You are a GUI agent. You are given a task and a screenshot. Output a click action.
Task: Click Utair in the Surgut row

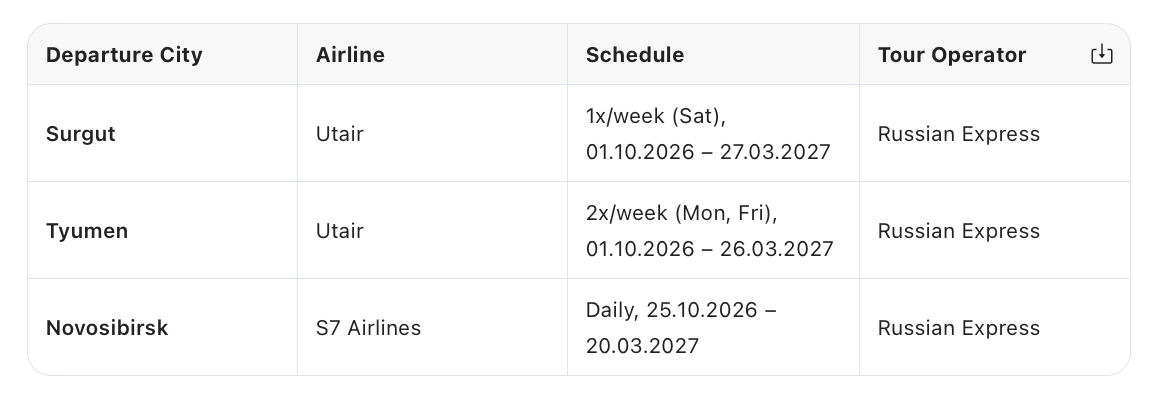click(x=339, y=134)
